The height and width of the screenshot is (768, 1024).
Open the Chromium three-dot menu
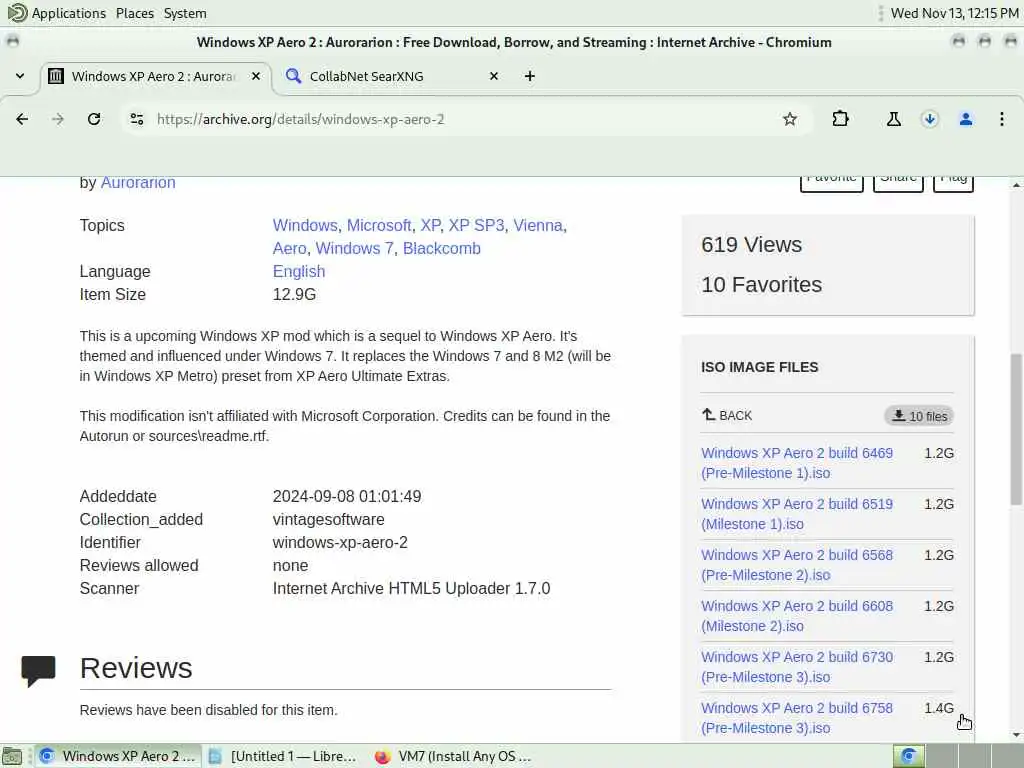(1002, 119)
